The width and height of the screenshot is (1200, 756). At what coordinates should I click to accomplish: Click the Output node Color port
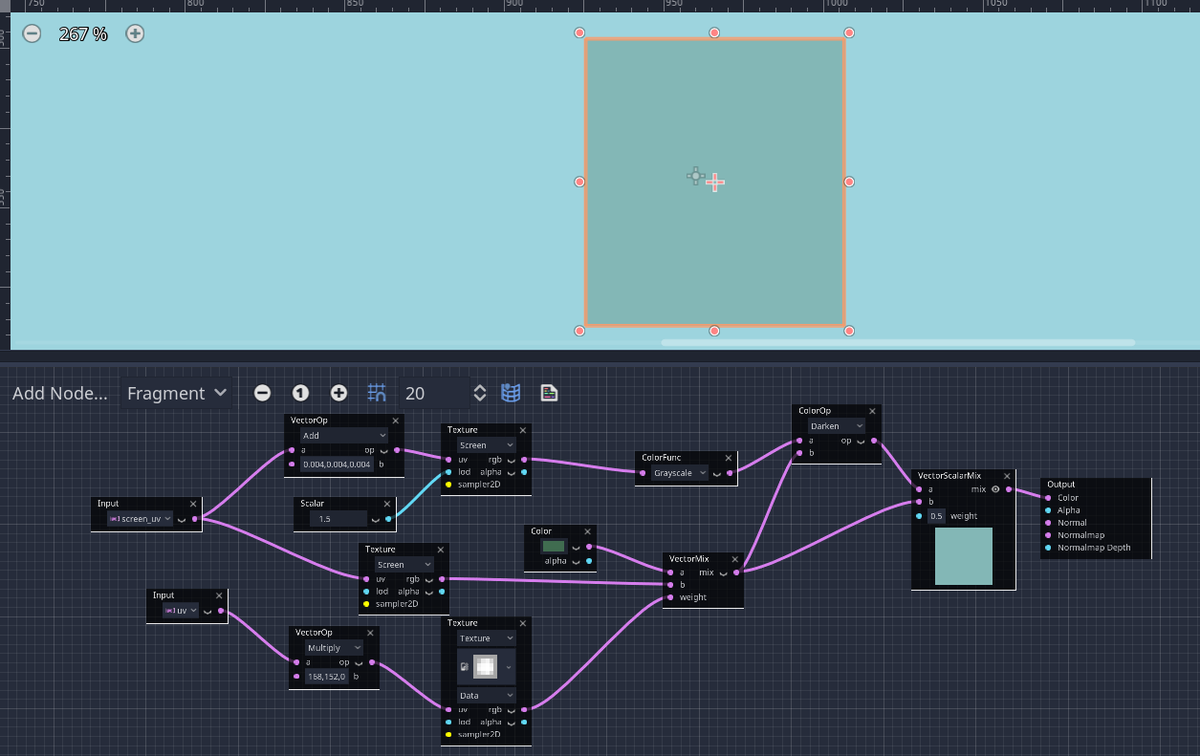(x=1048, y=497)
